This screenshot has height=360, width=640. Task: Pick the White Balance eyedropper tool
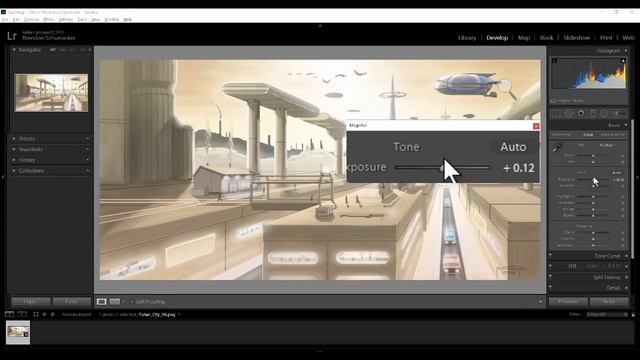(x=557, y=148)
